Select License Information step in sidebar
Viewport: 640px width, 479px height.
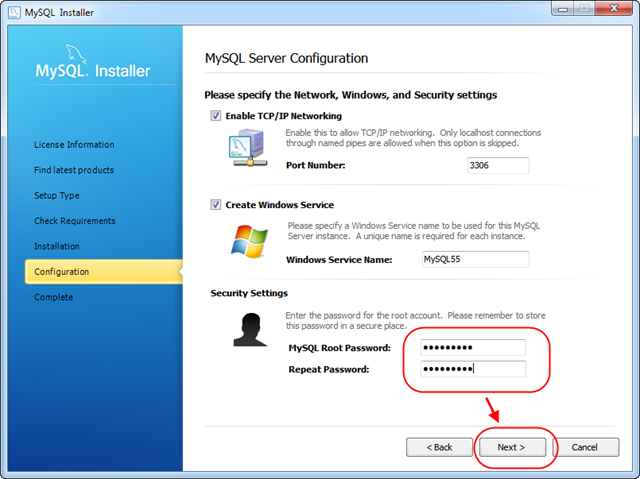[x=74, y=144]
